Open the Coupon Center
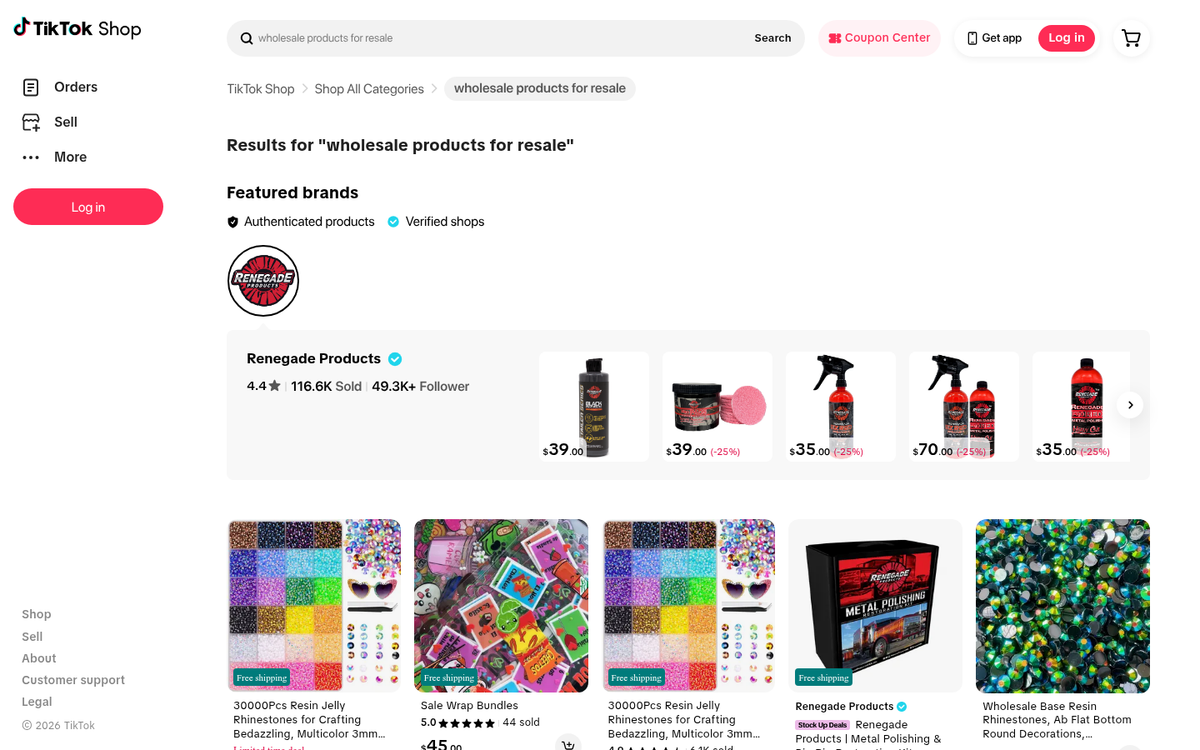Screen dimensions: 1200x750 click(x=879, y=38)
